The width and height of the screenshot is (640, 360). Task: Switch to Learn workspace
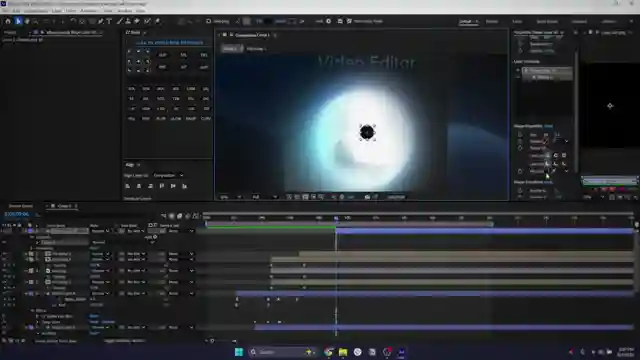pyautogui.click(x=517, y=21)
